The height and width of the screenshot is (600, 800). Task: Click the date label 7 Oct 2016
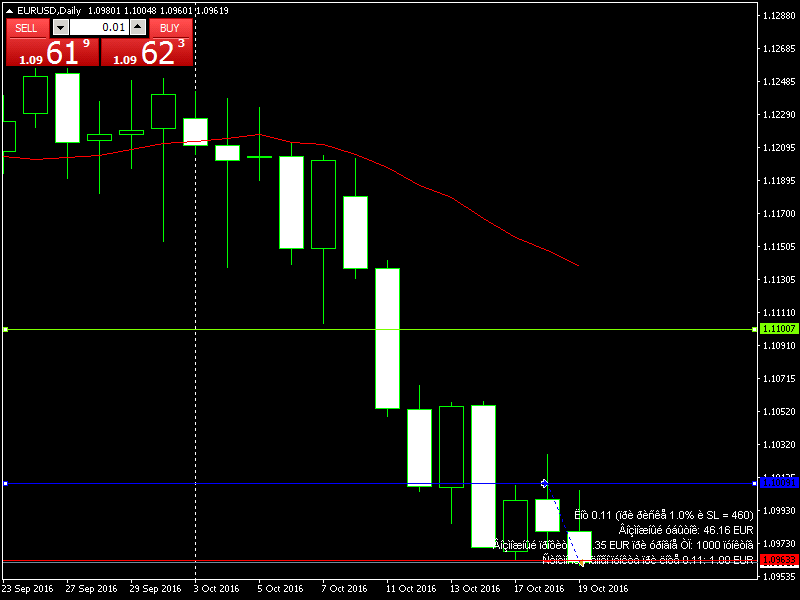344,588
